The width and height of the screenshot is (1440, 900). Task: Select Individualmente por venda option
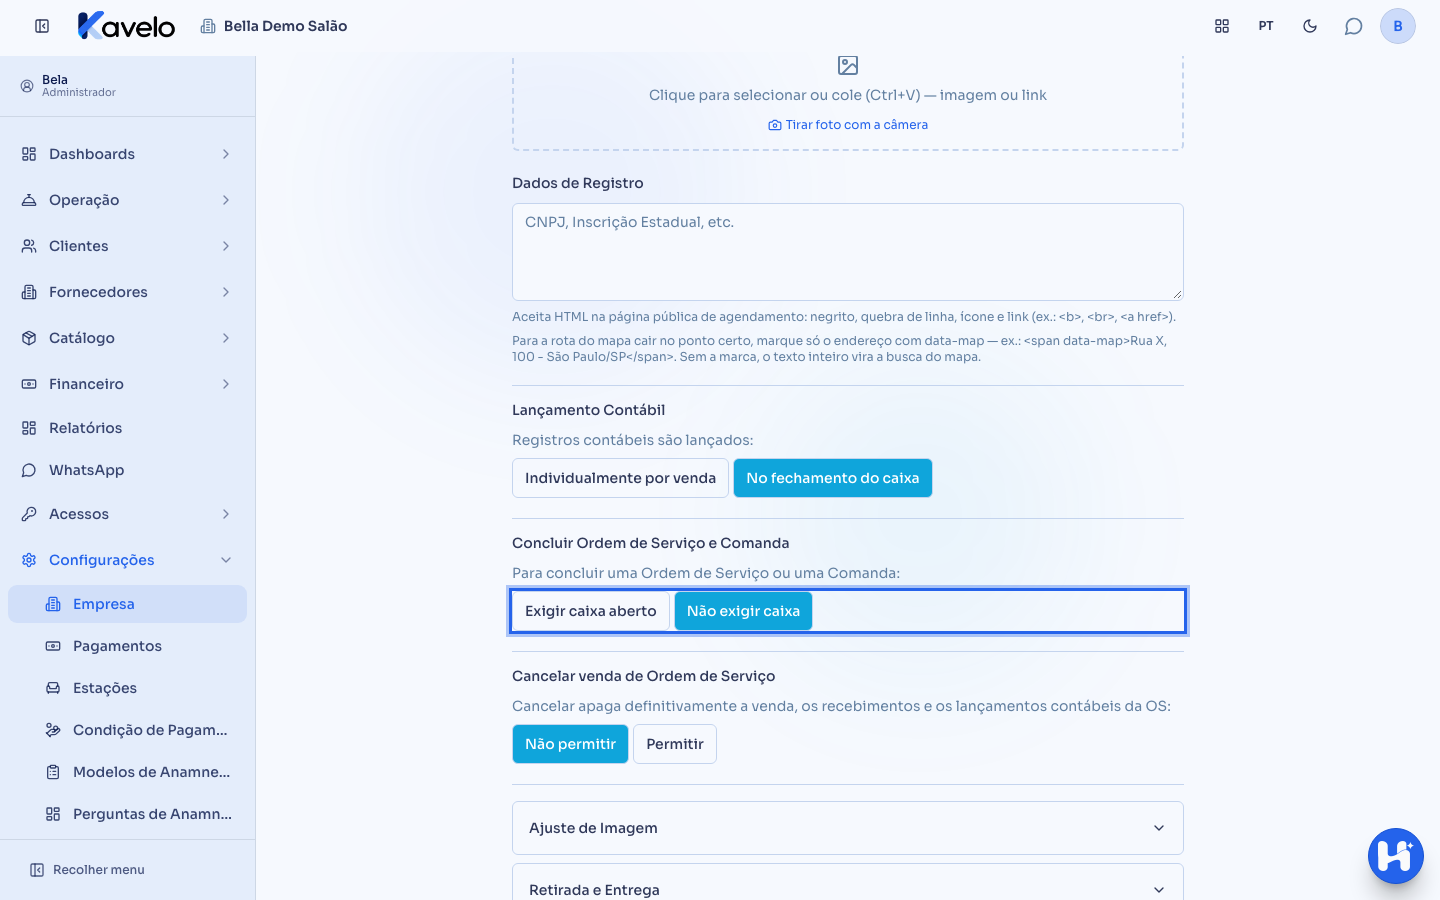point(620,478)
